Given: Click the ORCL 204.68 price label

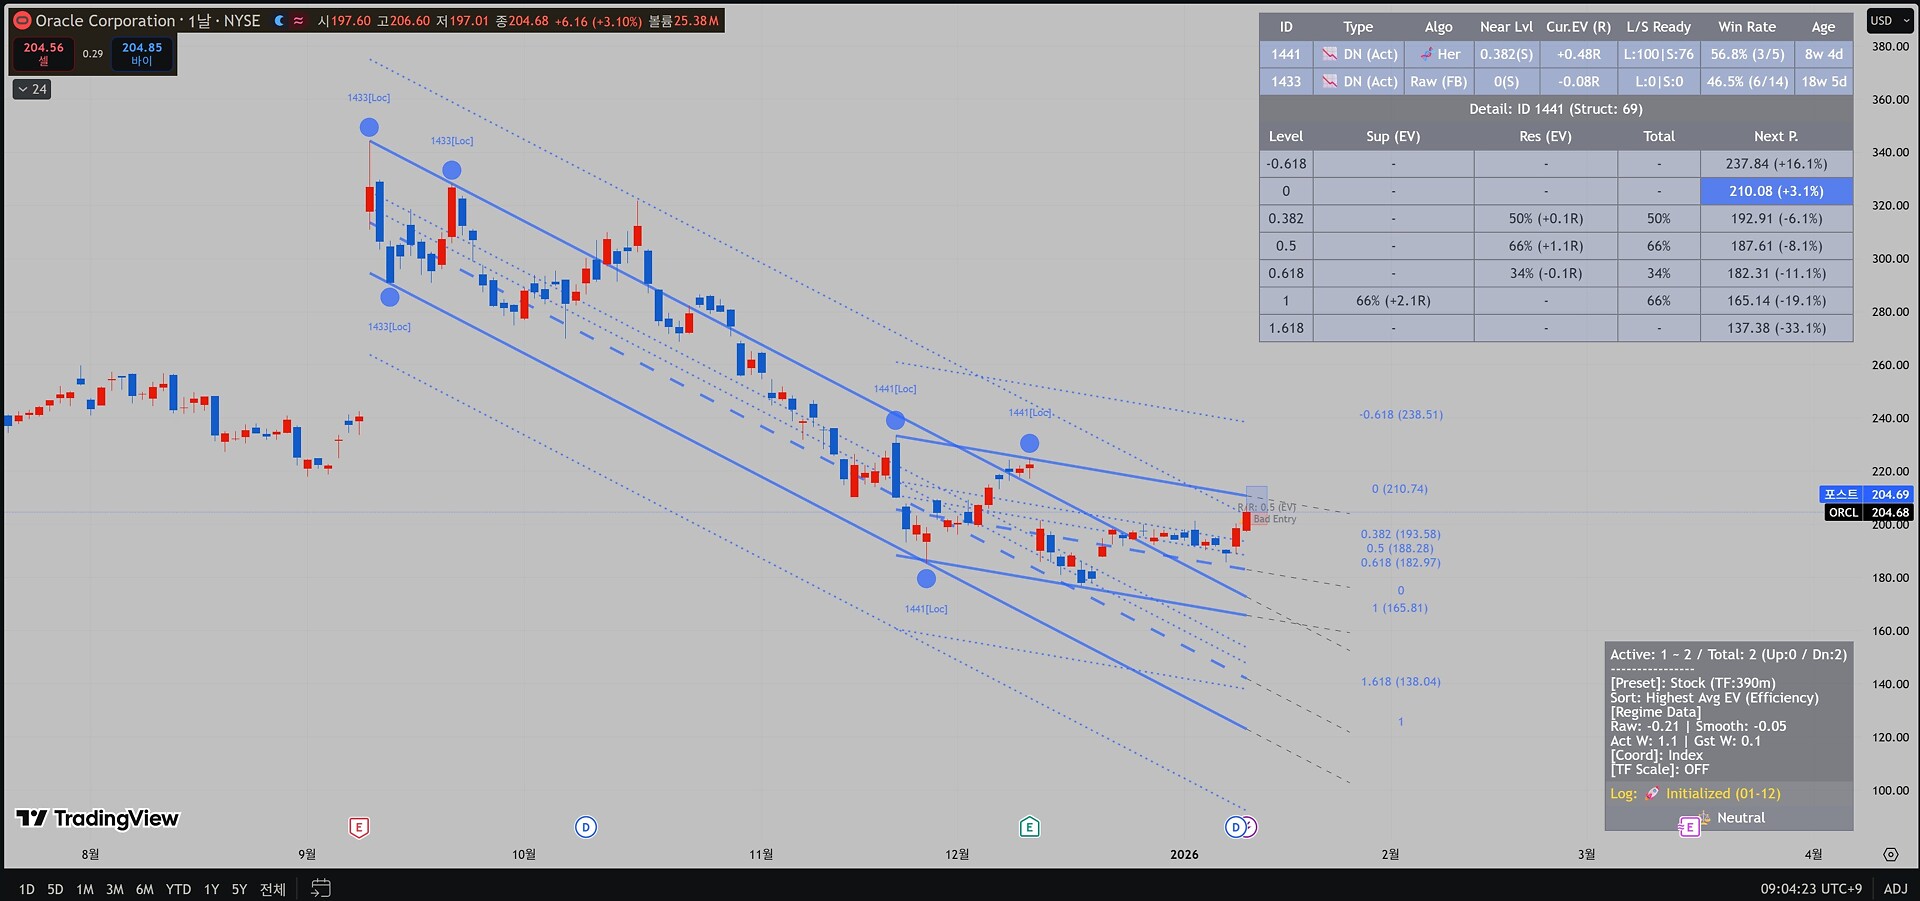Looking at the screenshot, I should click(x=1868, y=513).
